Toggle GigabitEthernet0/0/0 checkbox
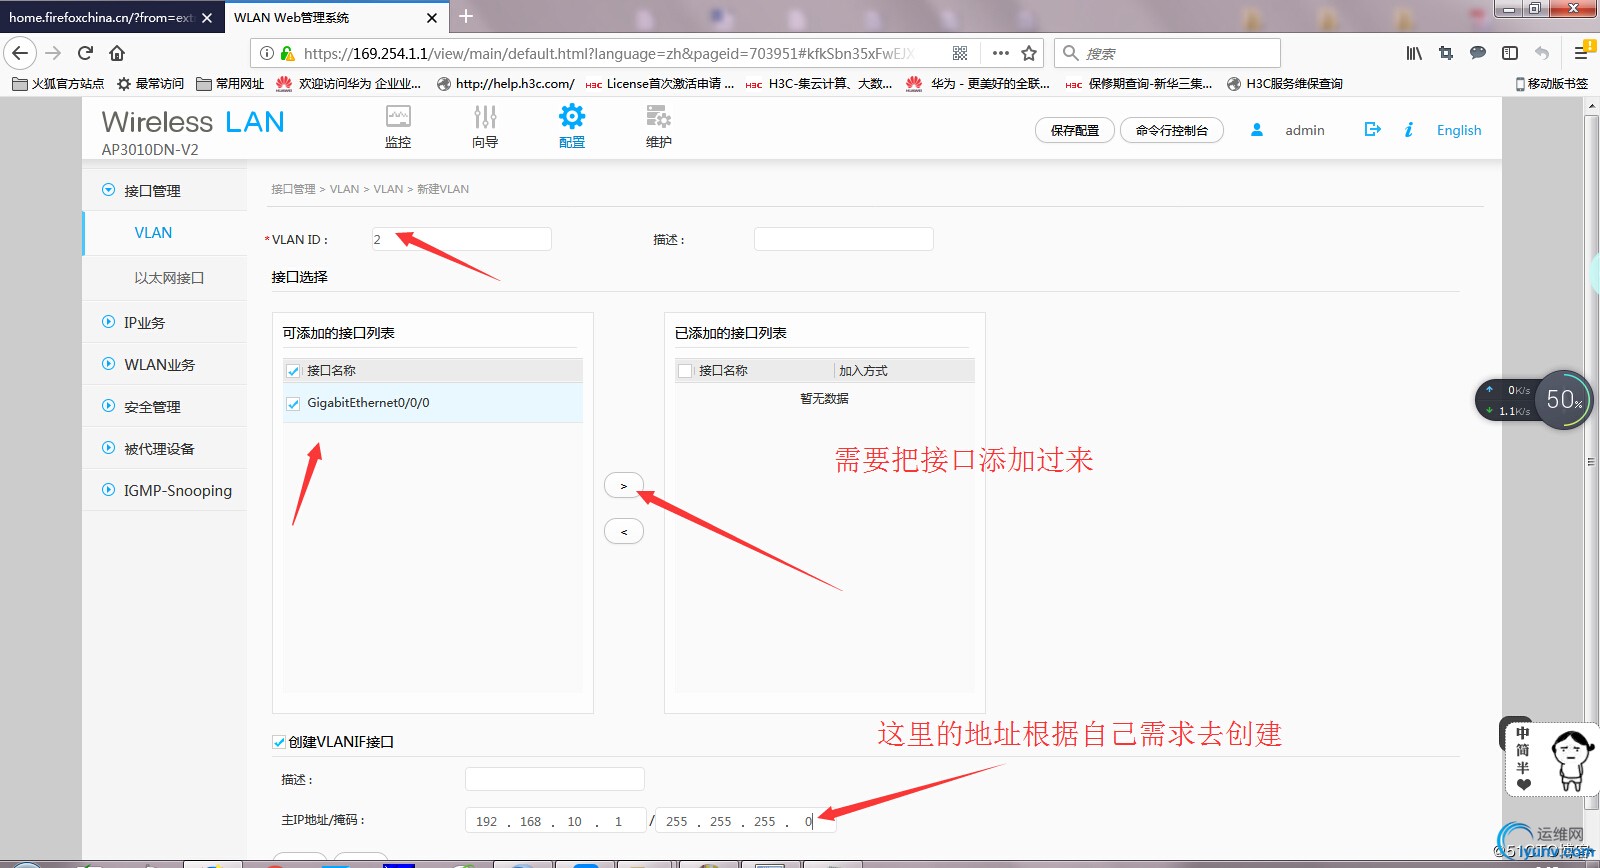This screenshot has width=1600, height=868. click(293, 404)
